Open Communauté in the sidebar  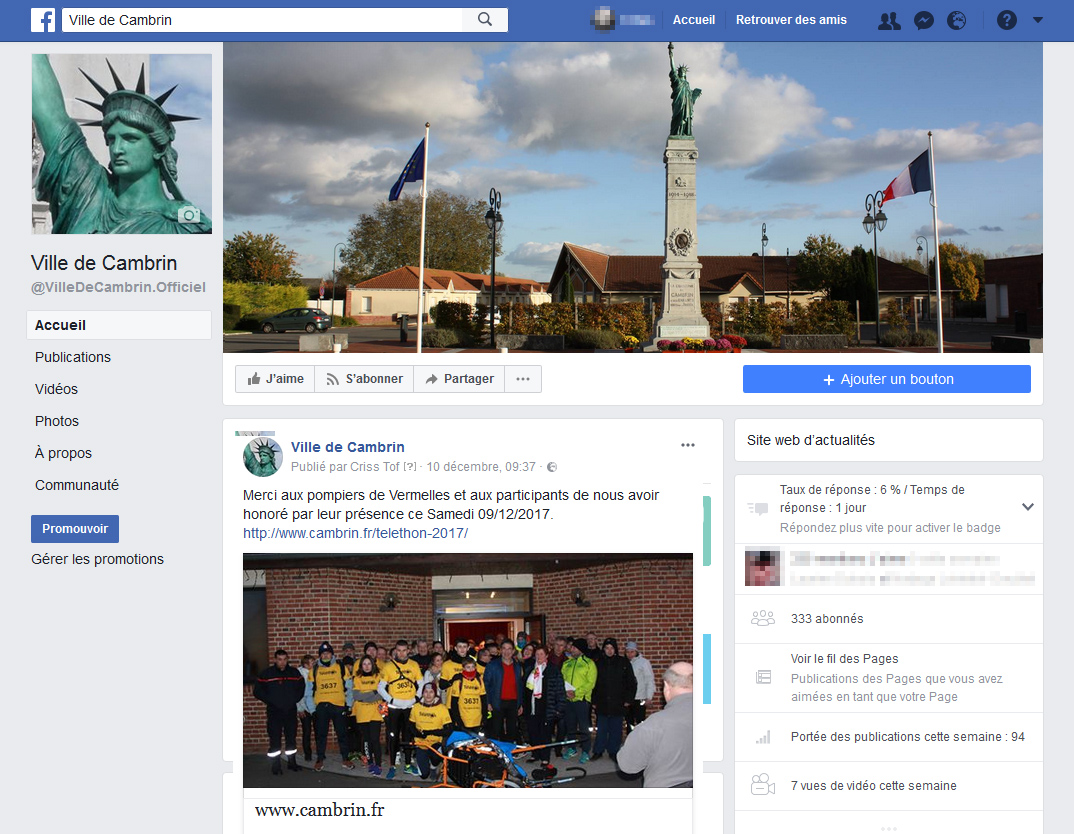[77, 485]
